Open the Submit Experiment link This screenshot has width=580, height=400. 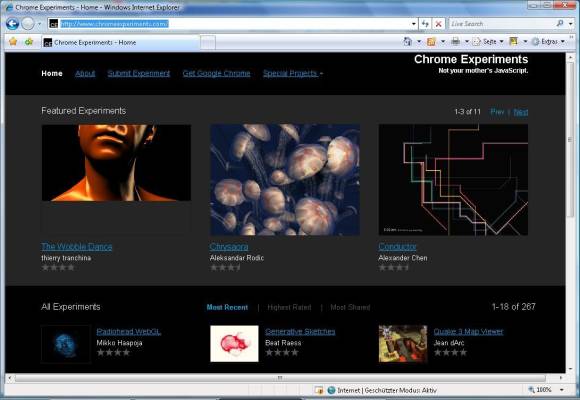139,73
